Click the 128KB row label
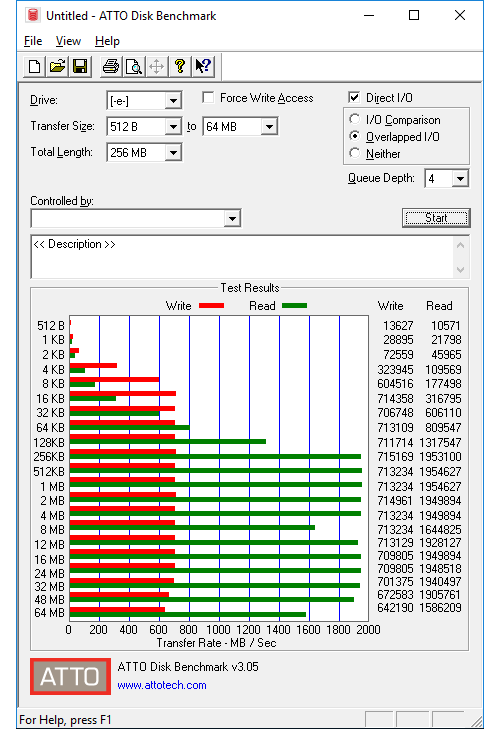Viewport: 500px width, 729px height. [x=49, y=442]
